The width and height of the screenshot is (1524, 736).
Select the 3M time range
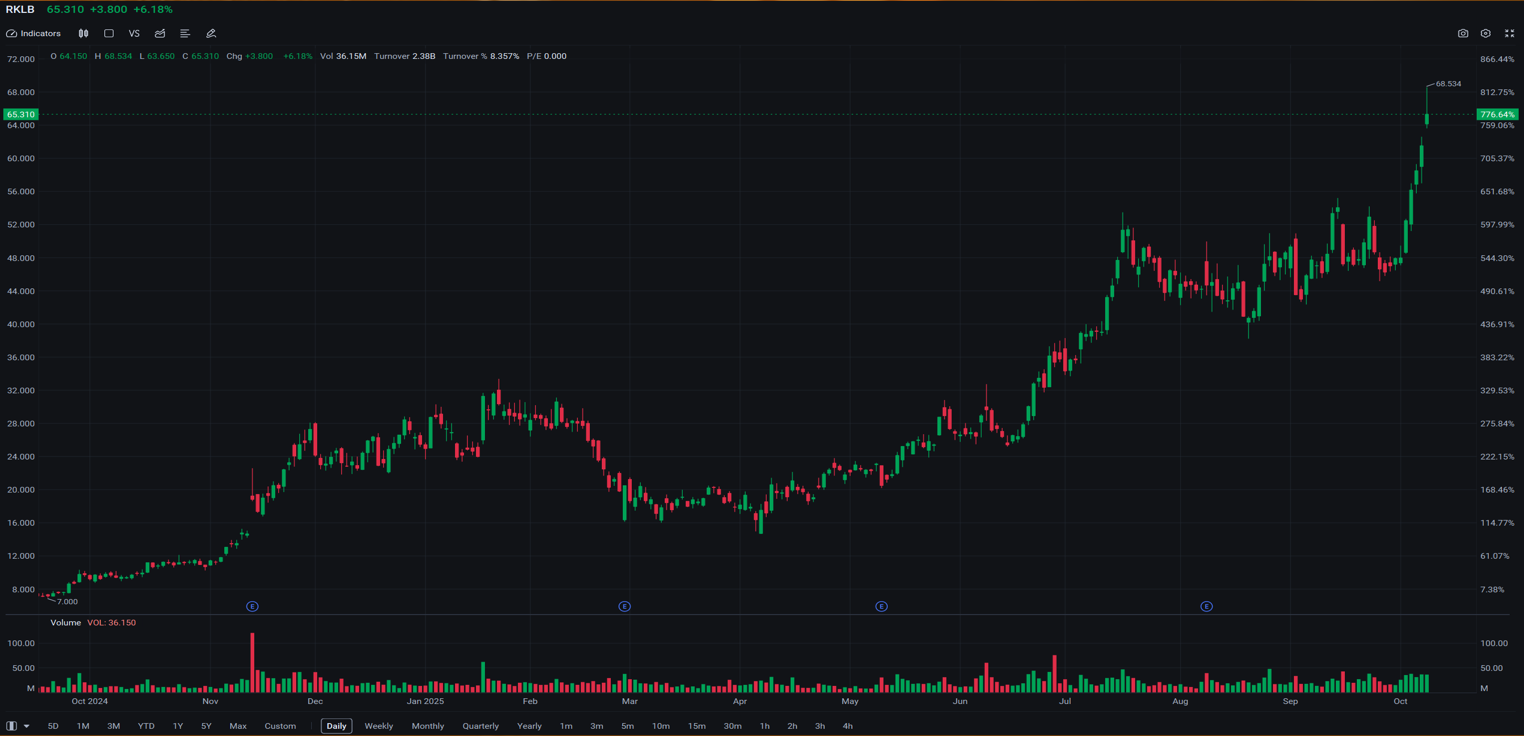114,726
